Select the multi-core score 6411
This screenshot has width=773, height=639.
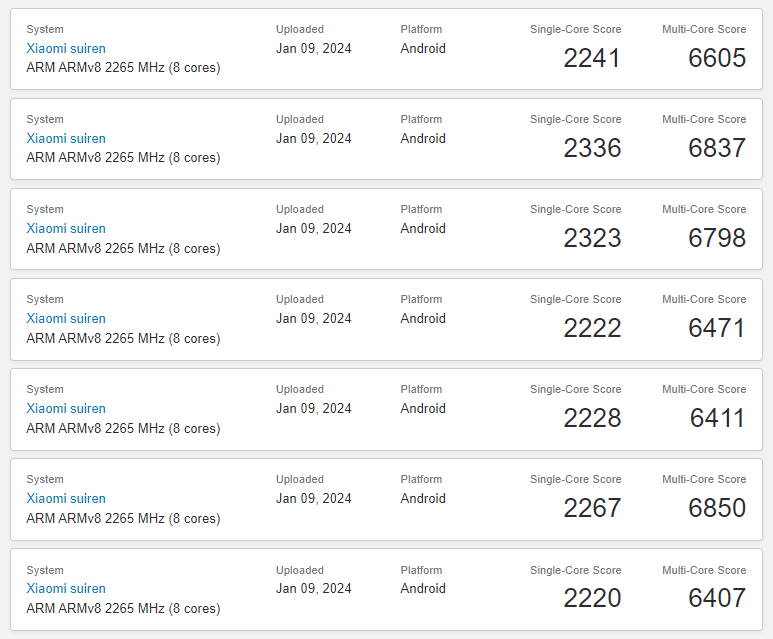(717, 418)
